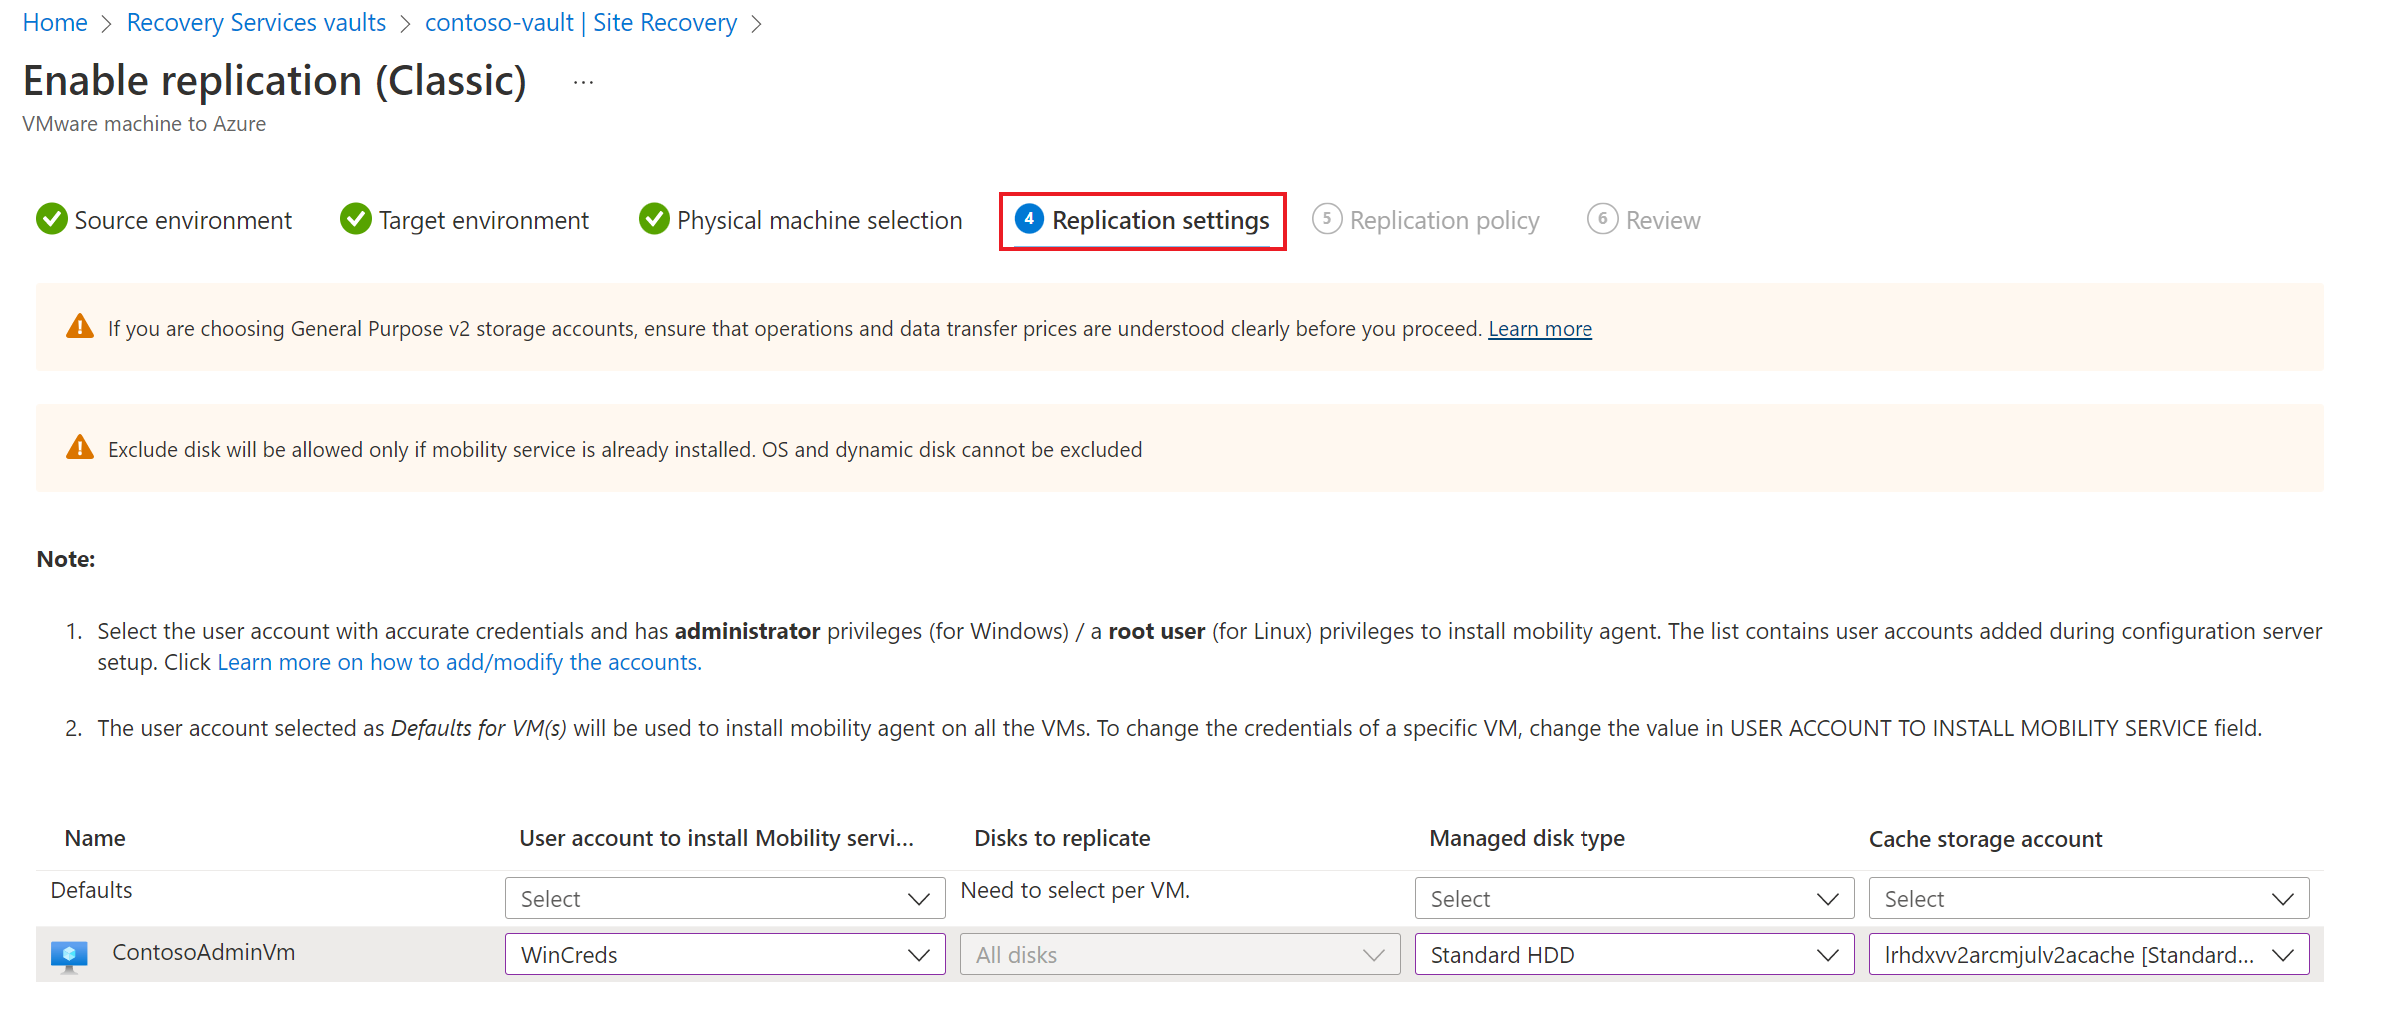
Task: Open Learn more on add/modify accounts link
Action: coord(459,662)
